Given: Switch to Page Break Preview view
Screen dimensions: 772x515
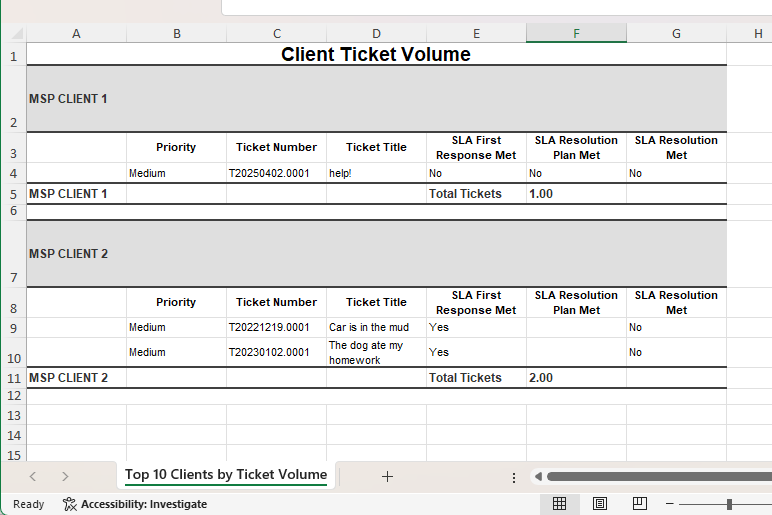Looking at the screenshot, I should coord(640,503).
